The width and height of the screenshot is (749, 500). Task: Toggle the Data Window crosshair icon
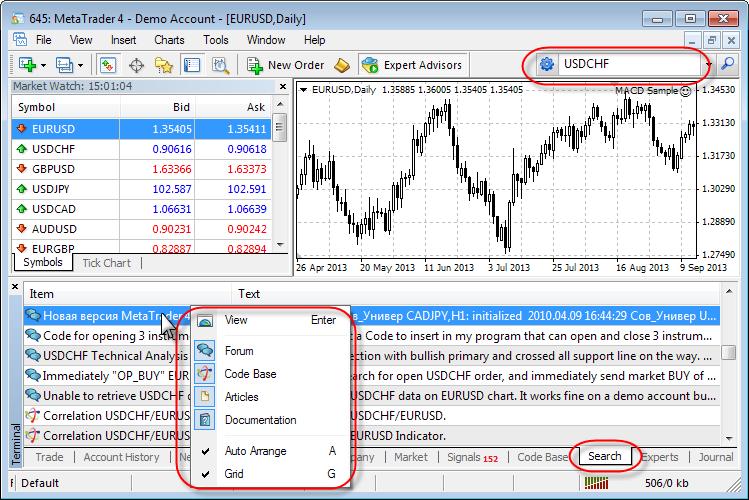coord(137,65)
